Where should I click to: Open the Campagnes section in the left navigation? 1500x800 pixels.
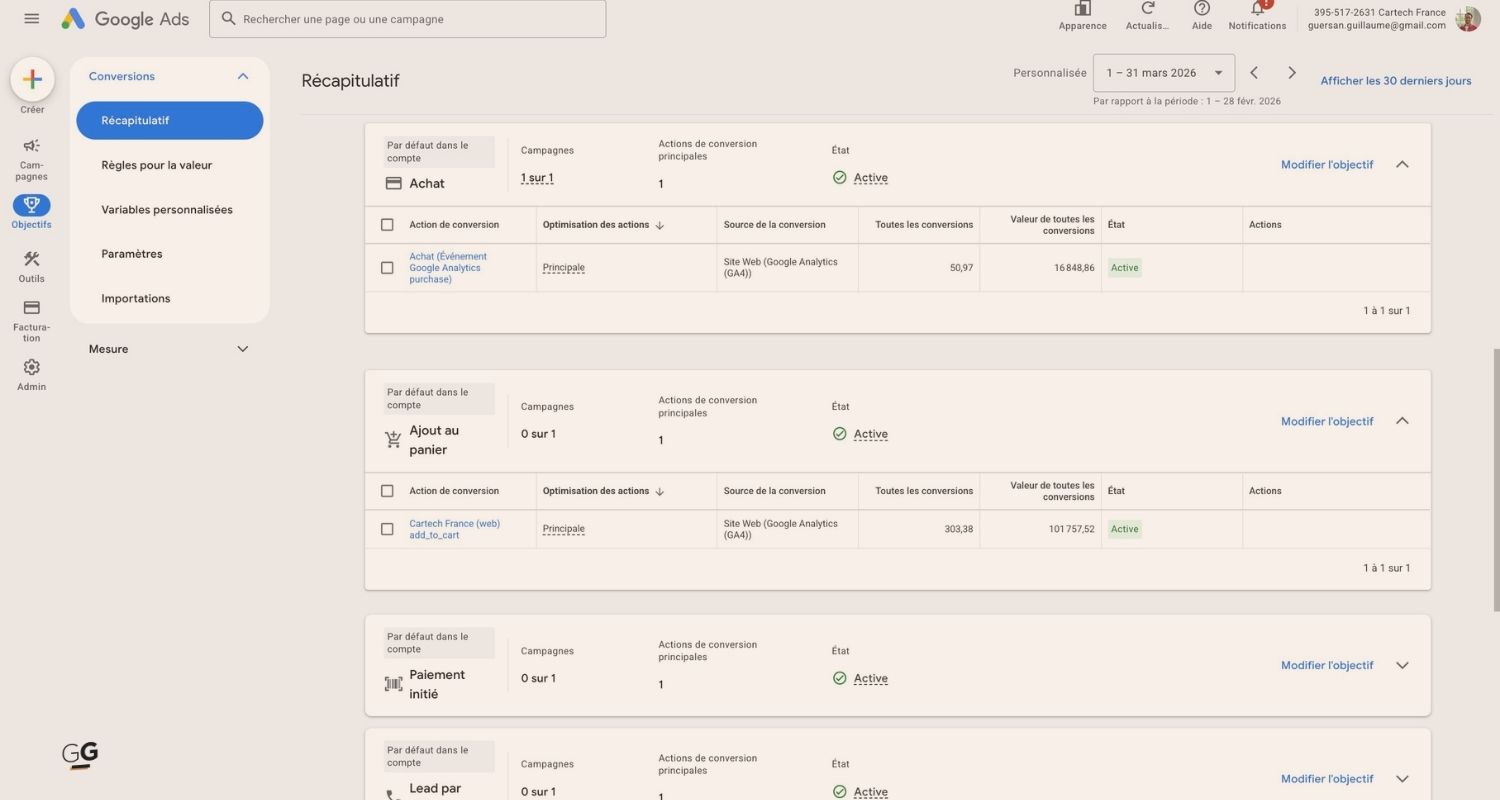tap(31, 155)
